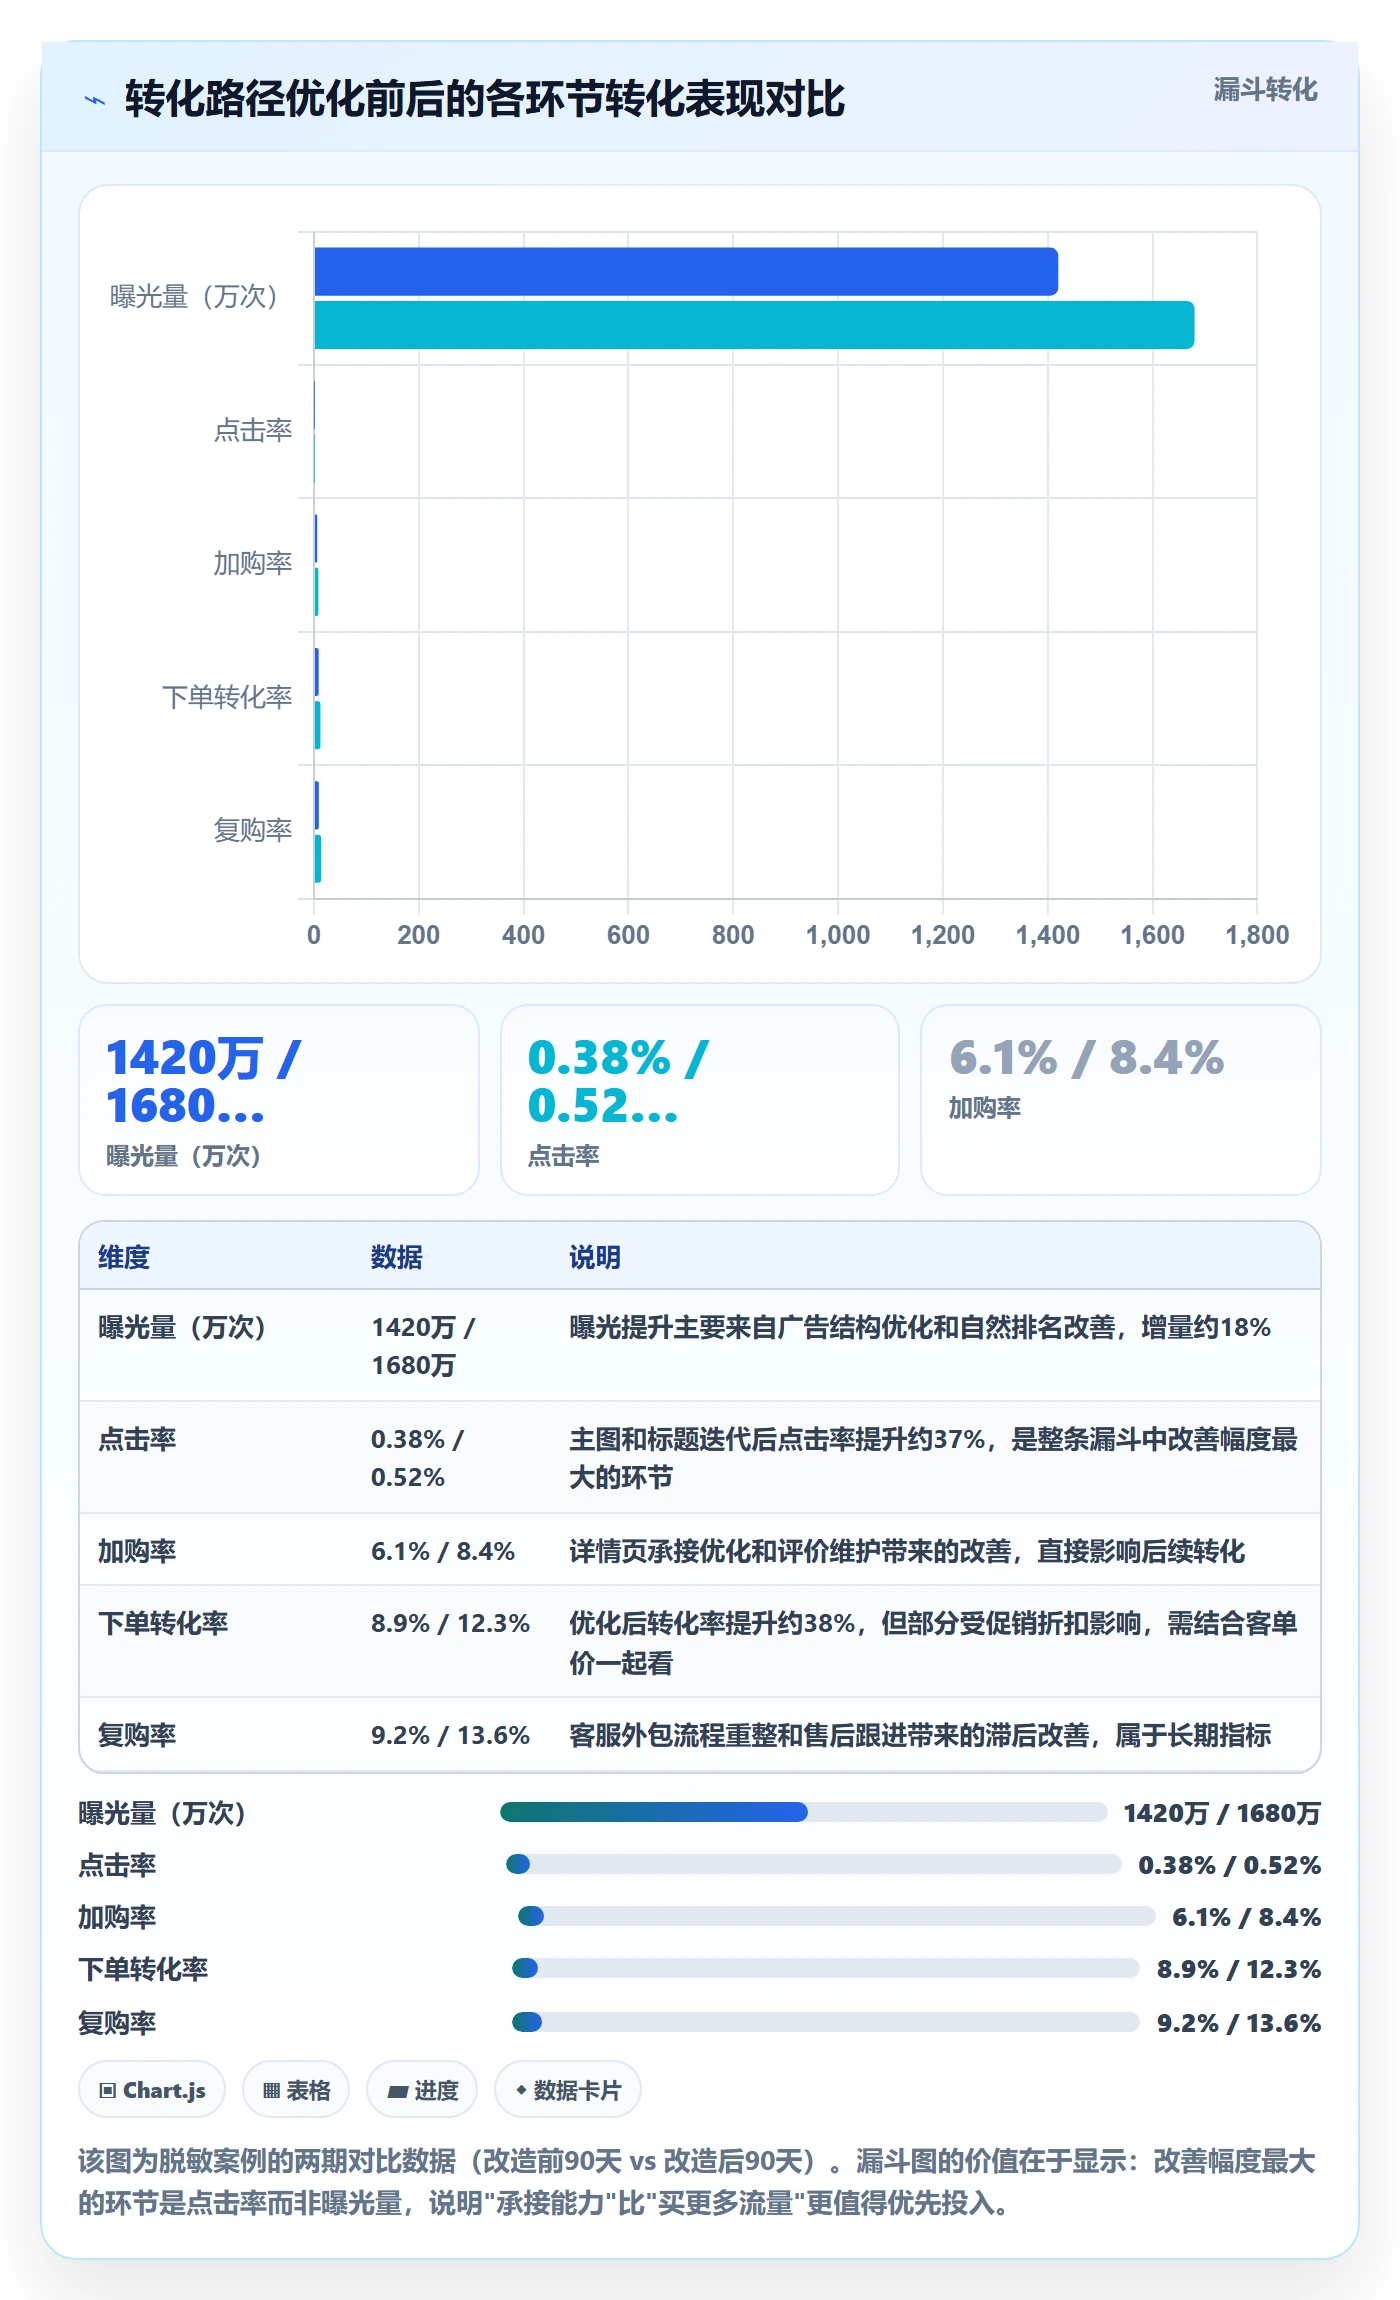Click table cell 6.1% / 8.4%
Screen dimensions: 1400x2300
[443, 1551]
